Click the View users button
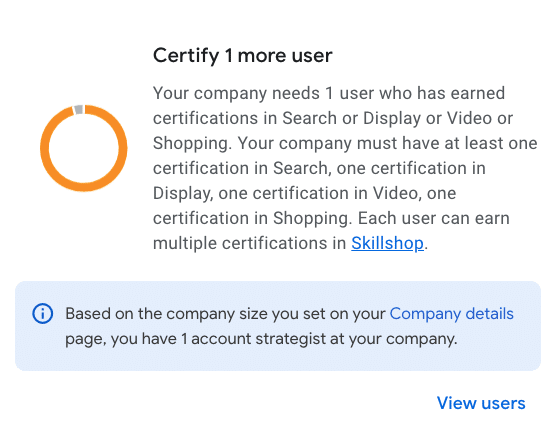This screenshot has width=557, height=432. click(481, 403)
